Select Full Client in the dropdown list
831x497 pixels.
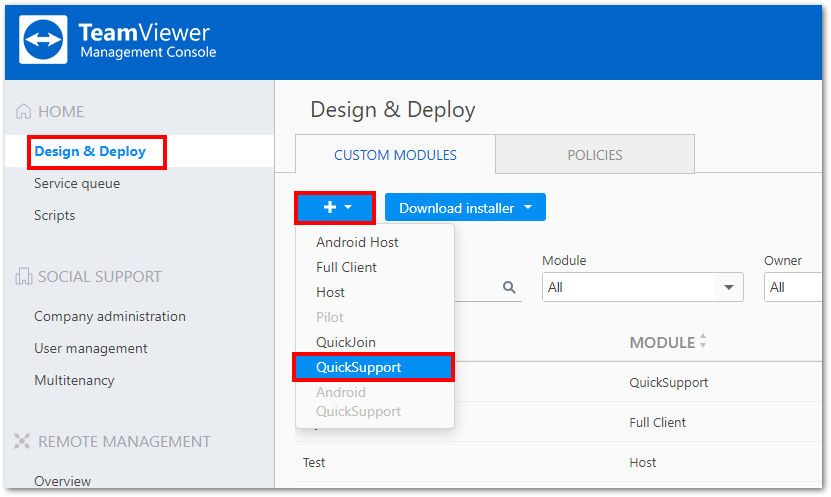[x=346, y=267]
